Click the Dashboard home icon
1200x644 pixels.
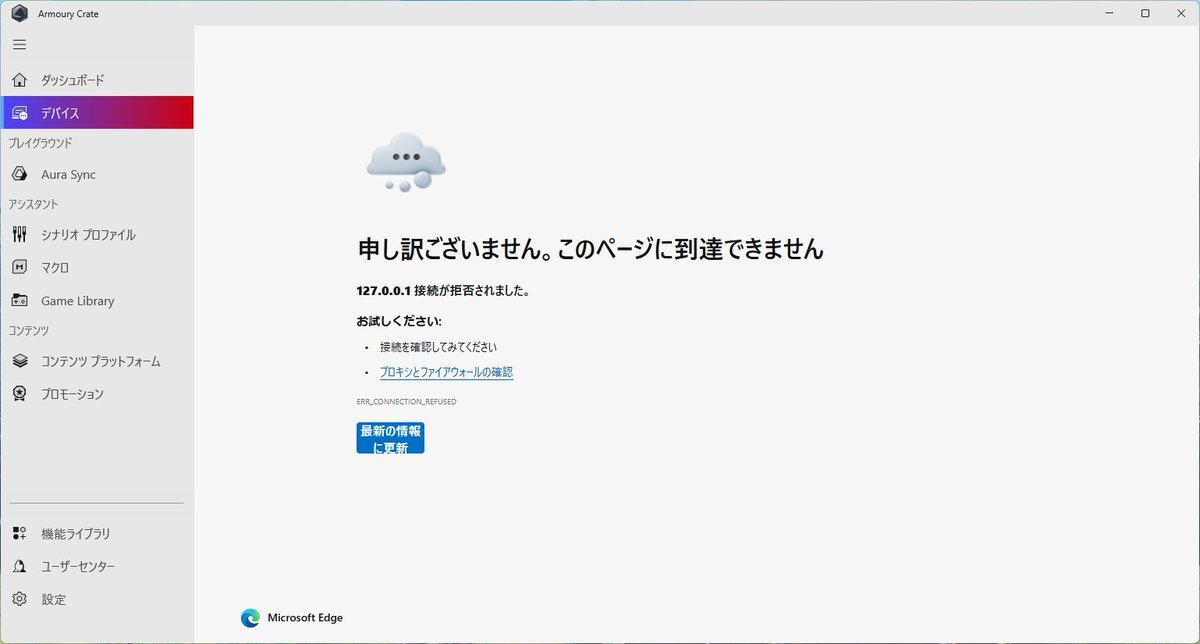(x=20, y=80)
